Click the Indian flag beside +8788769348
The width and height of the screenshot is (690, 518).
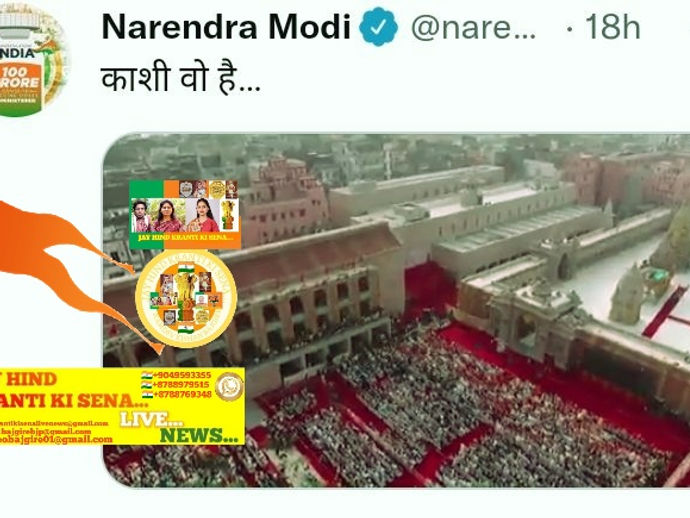147,394
